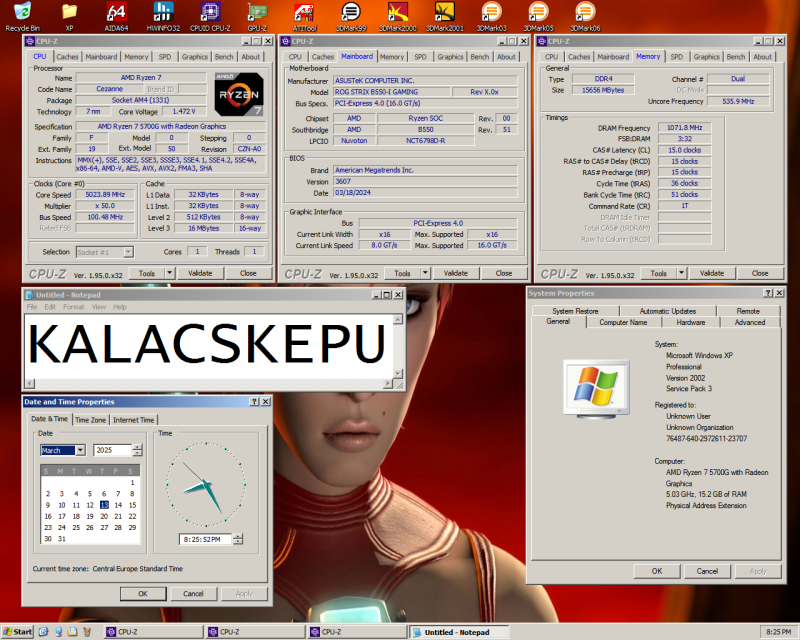Open the Socket #1 selection dropdown
The width and height of the screenshot is (800, 640).
click(x=129, y=252)
